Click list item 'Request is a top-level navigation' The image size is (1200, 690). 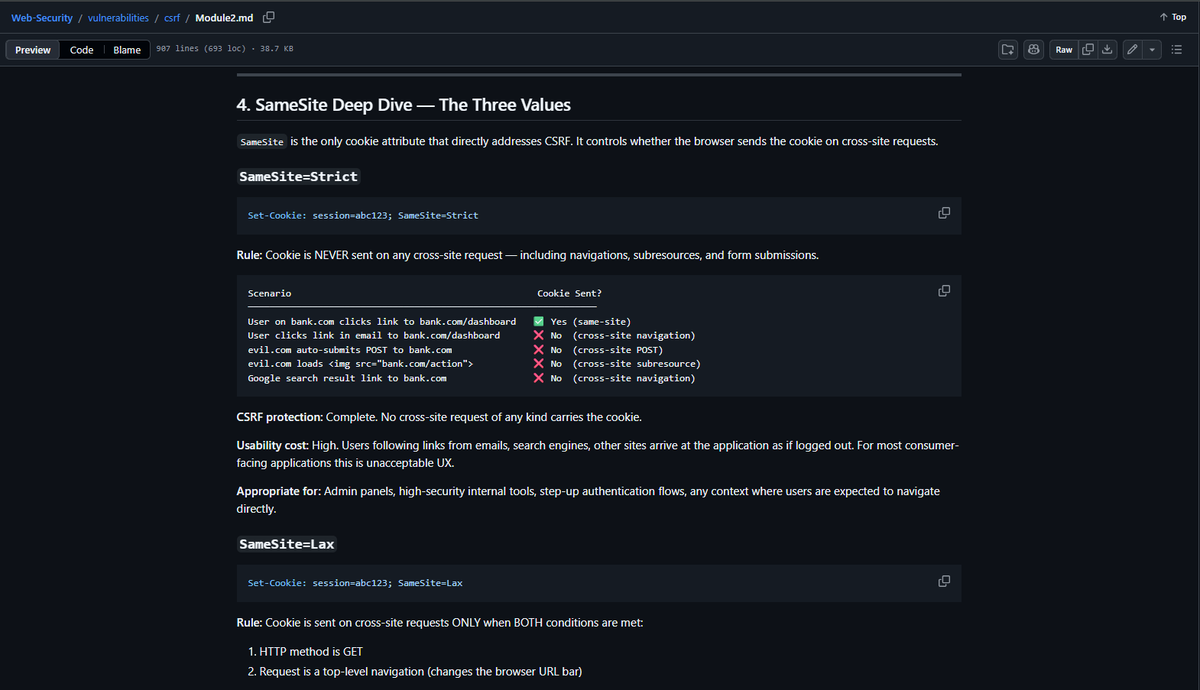point(420,671)
